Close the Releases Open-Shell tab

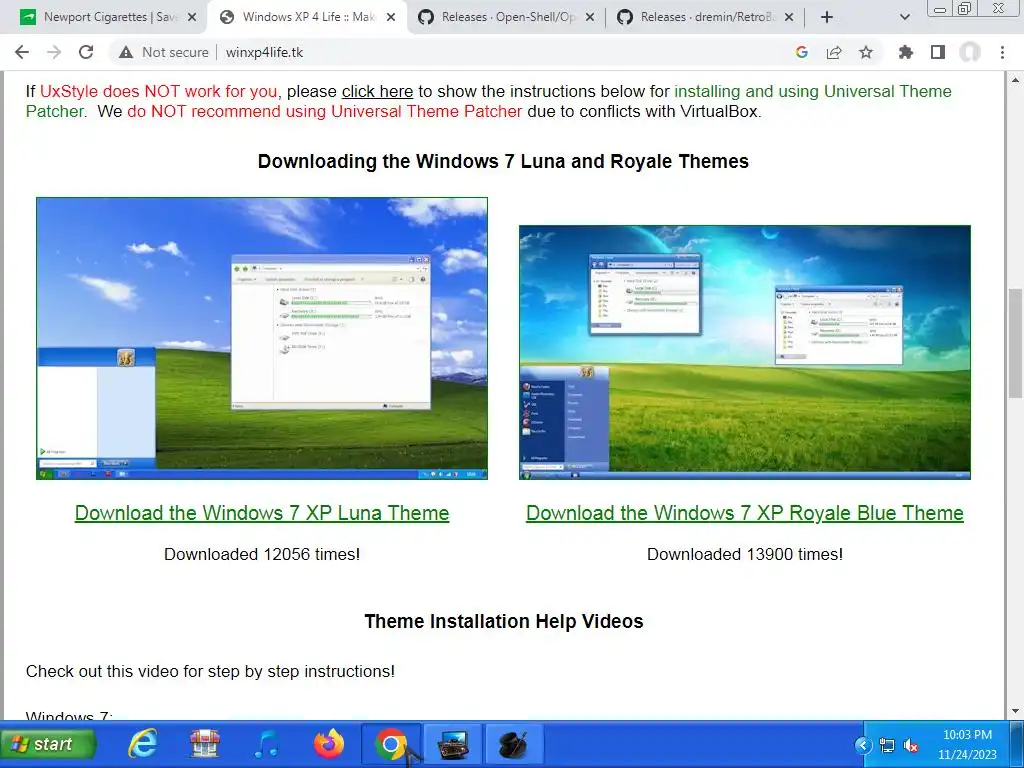[590, 17]
